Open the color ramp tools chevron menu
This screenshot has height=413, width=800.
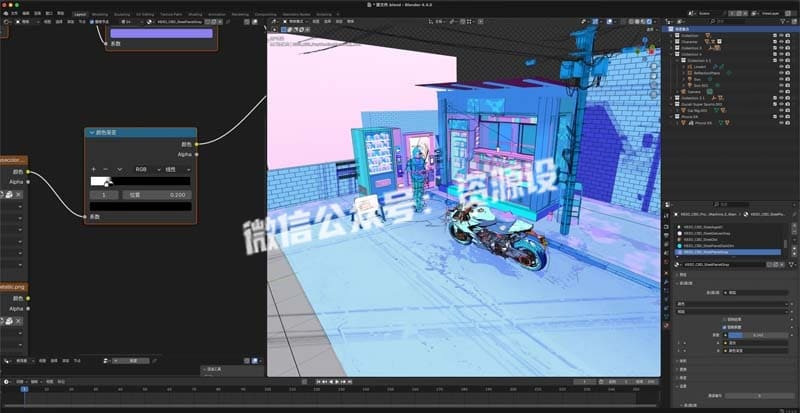119,169
